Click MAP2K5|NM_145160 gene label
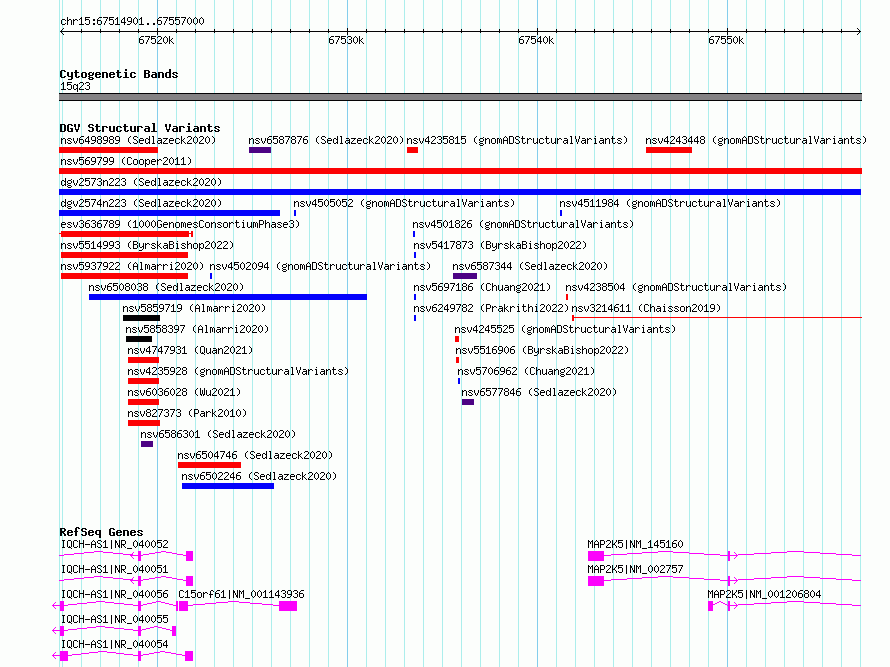 pos(635,544)
